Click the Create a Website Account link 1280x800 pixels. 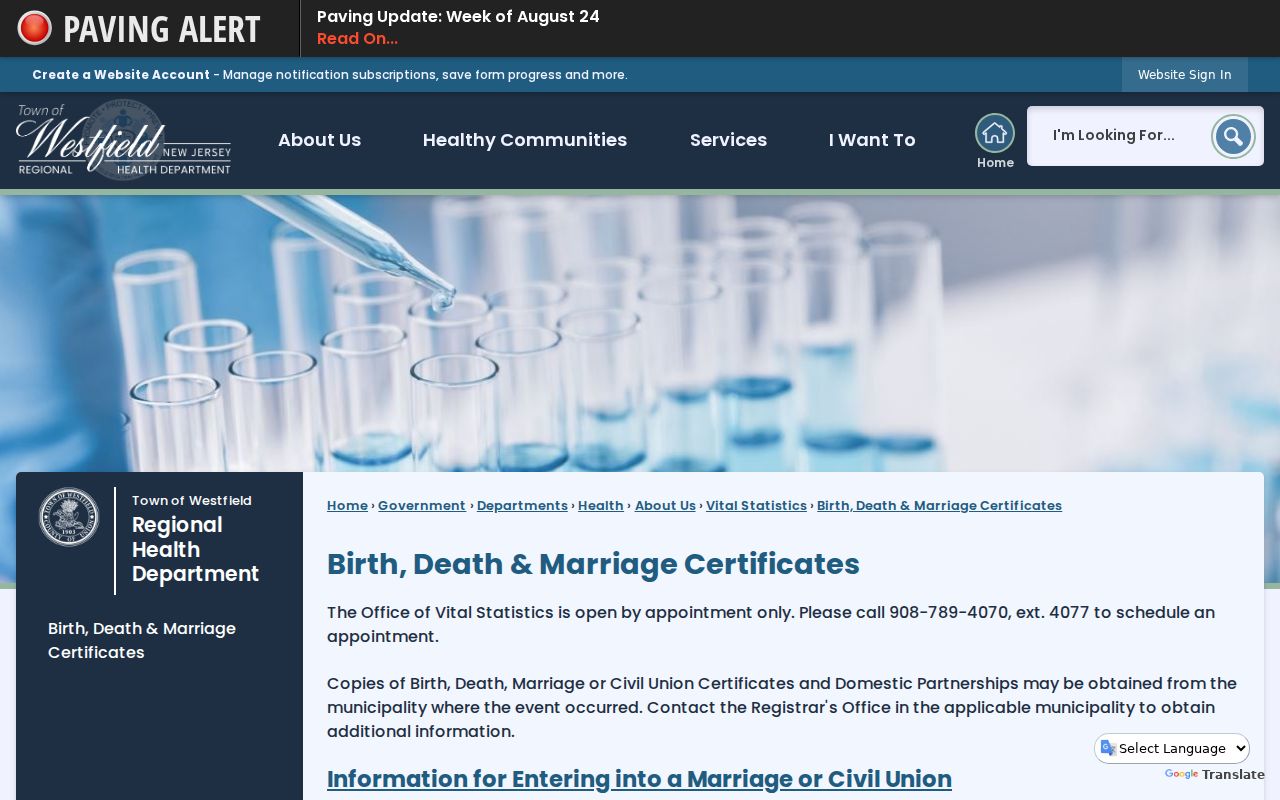pyautogui.click(x=121, y=74)
